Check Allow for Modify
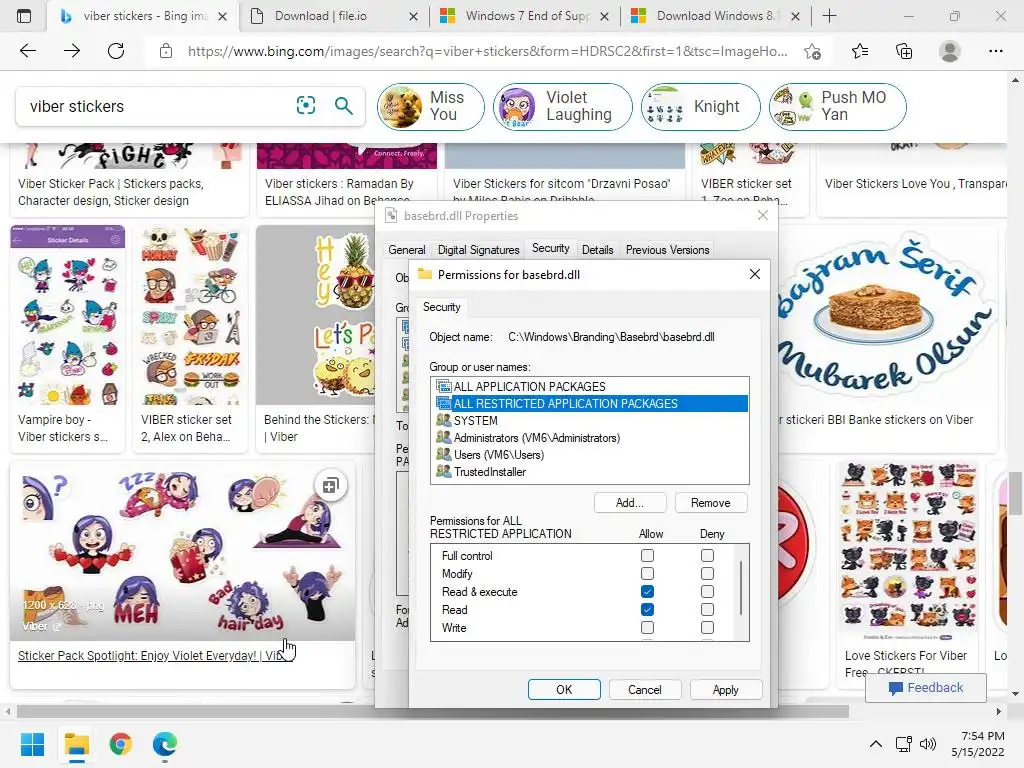The image size is (1024, 768). click(647, 573)
